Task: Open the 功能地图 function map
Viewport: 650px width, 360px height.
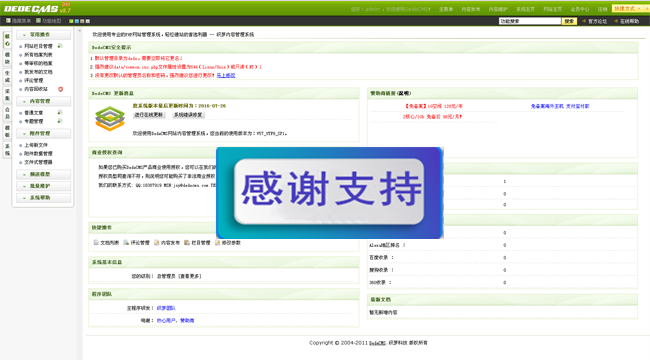Action: pos(49,21)
